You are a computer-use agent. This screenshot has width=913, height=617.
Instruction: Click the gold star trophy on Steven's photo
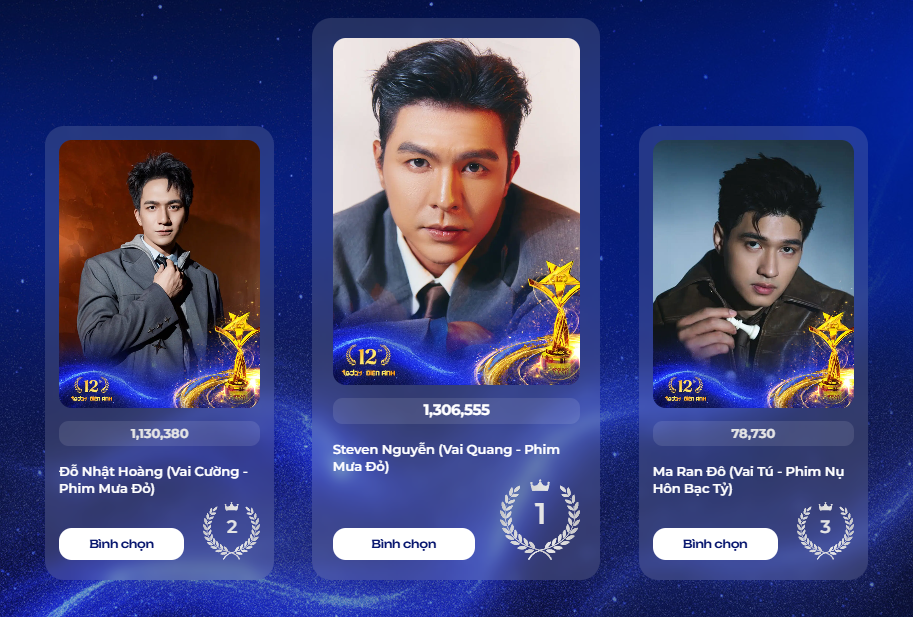click(x=555, y=314)
